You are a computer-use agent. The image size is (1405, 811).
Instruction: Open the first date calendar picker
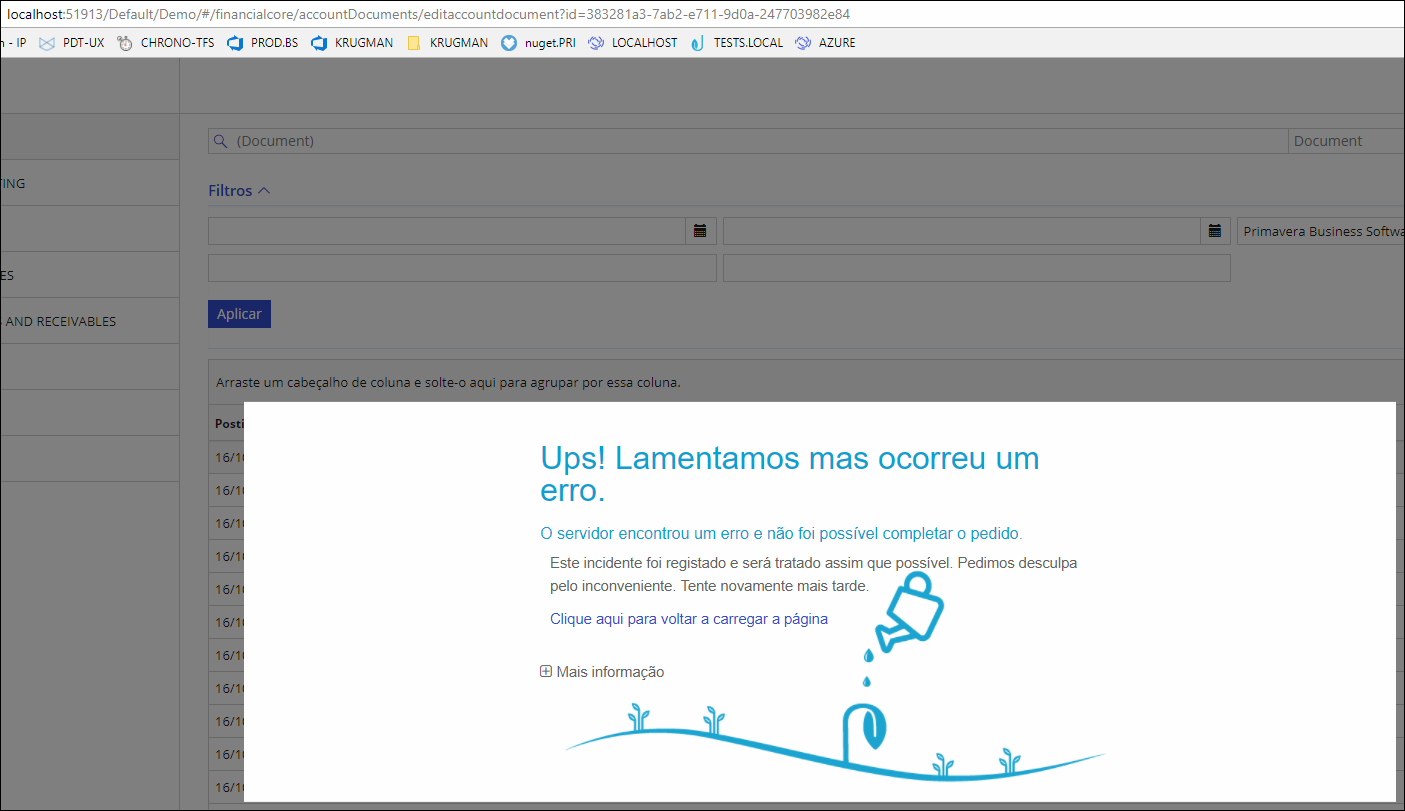(700, 231)
